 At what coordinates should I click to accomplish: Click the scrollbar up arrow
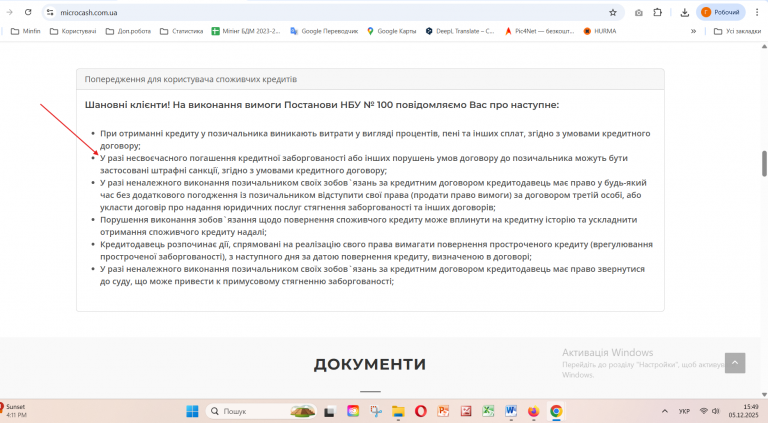point(764,47)
